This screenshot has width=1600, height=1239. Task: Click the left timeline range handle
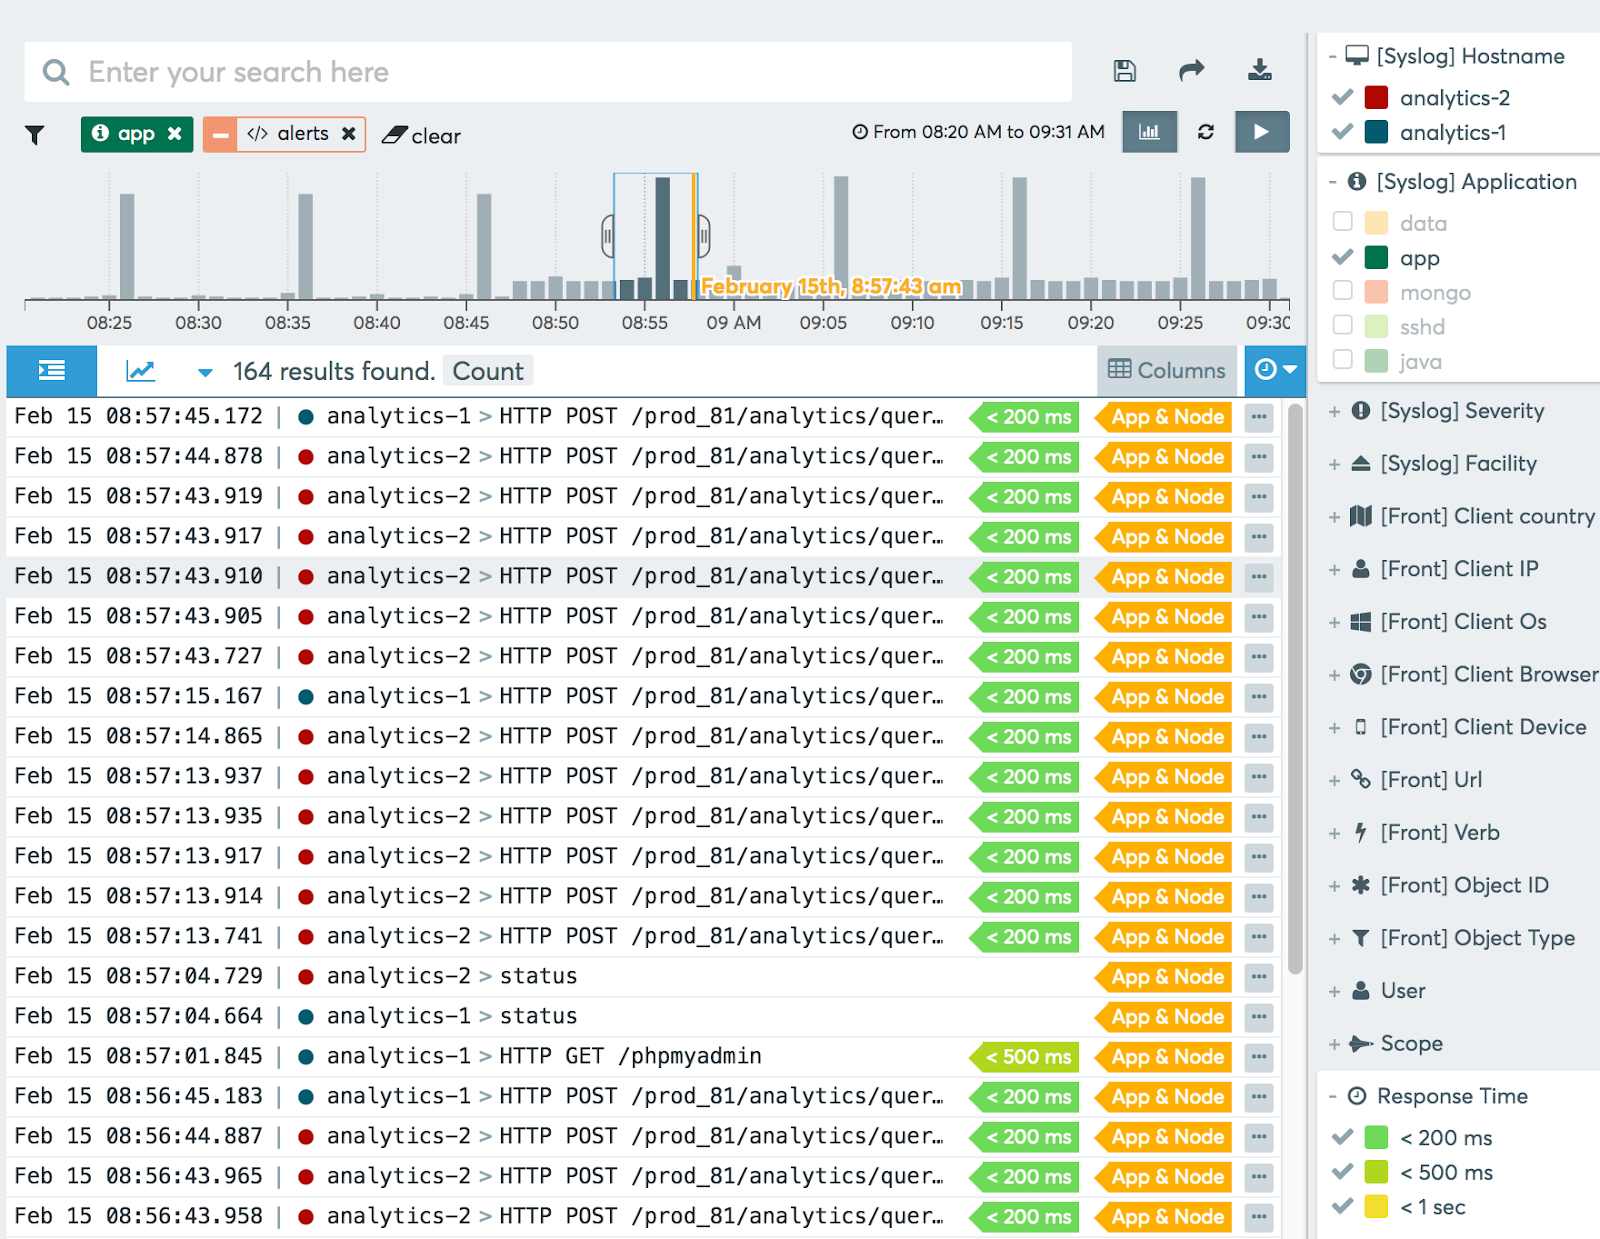pyautogui.click(x=608, y=236)
